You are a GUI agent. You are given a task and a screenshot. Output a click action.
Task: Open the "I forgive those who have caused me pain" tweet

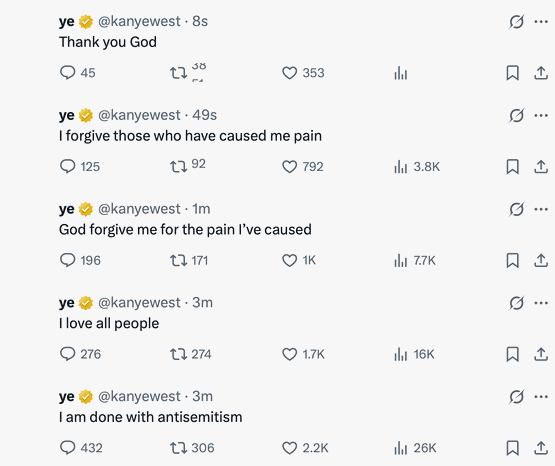(x=190, y=136)
